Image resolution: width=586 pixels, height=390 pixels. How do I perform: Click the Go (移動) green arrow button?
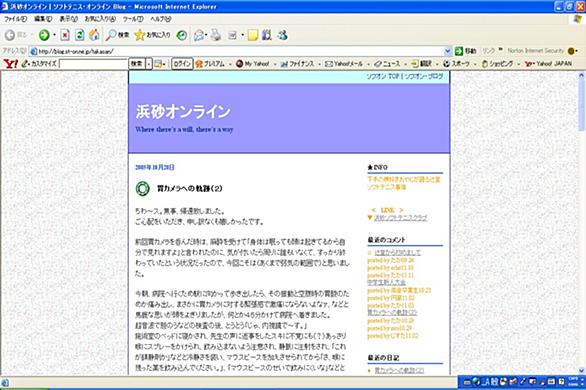(466, 51)
